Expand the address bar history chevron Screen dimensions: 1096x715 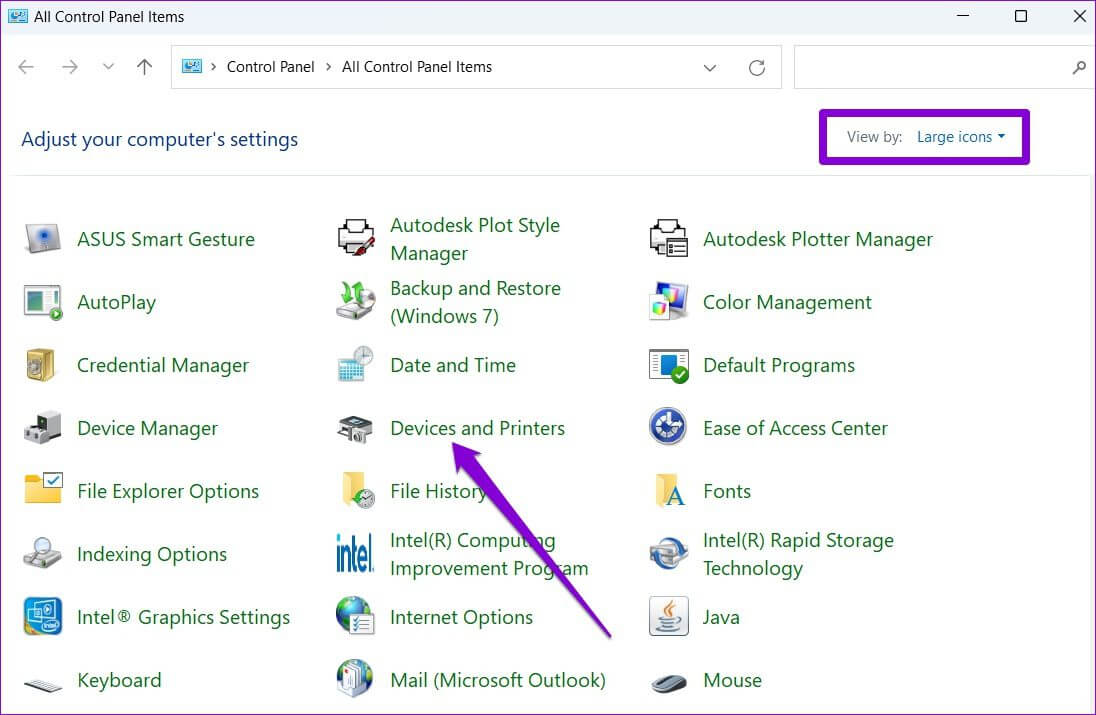710,68
